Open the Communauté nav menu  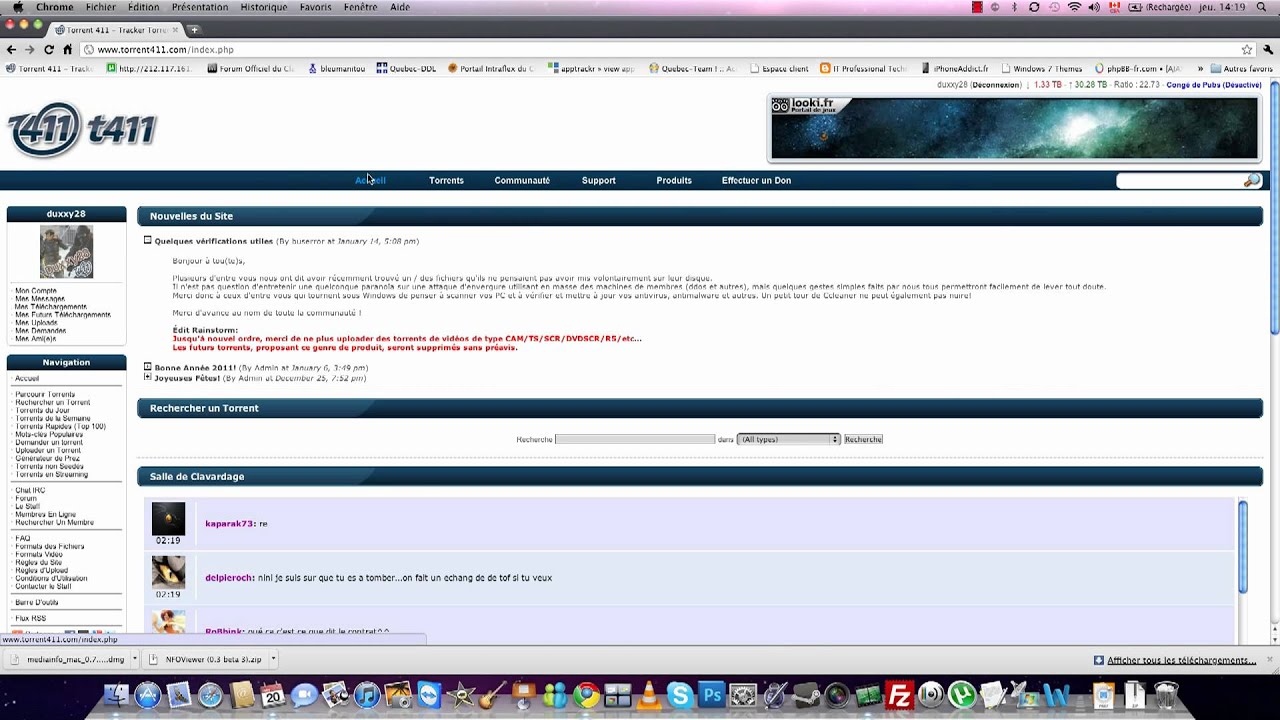(522, 180)
